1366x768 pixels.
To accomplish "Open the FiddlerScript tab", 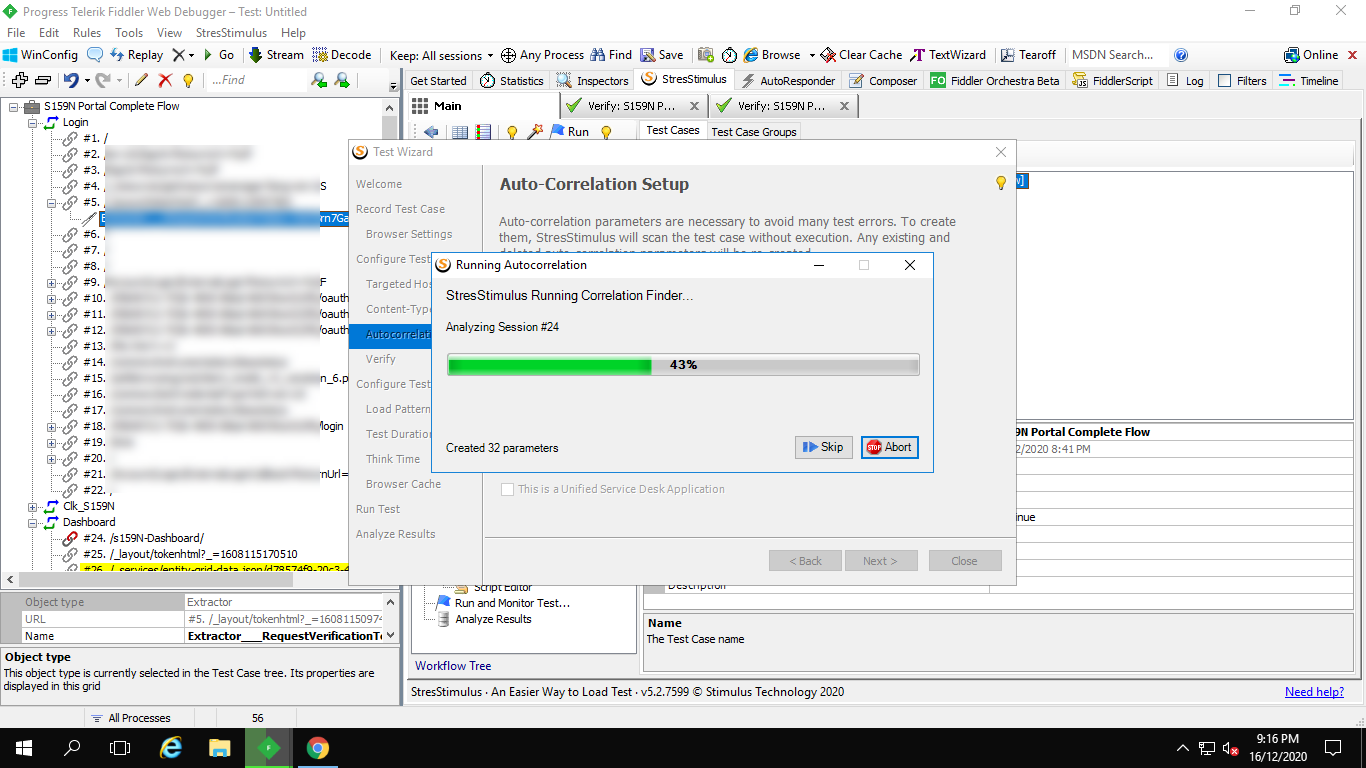I will coord(1113,81).
